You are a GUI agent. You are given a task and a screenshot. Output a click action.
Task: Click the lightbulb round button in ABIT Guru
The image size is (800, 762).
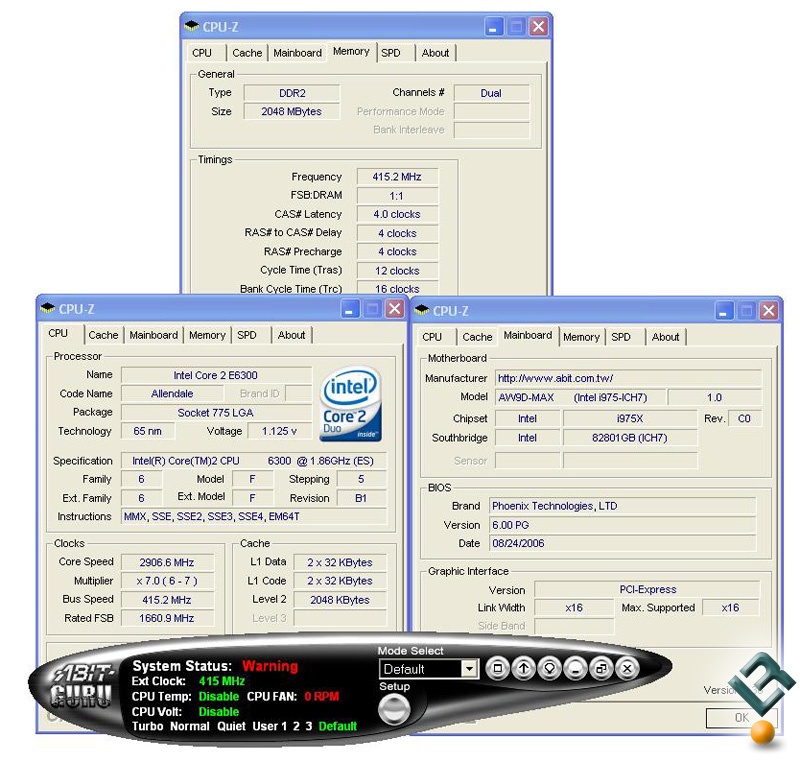pos(549,668)
